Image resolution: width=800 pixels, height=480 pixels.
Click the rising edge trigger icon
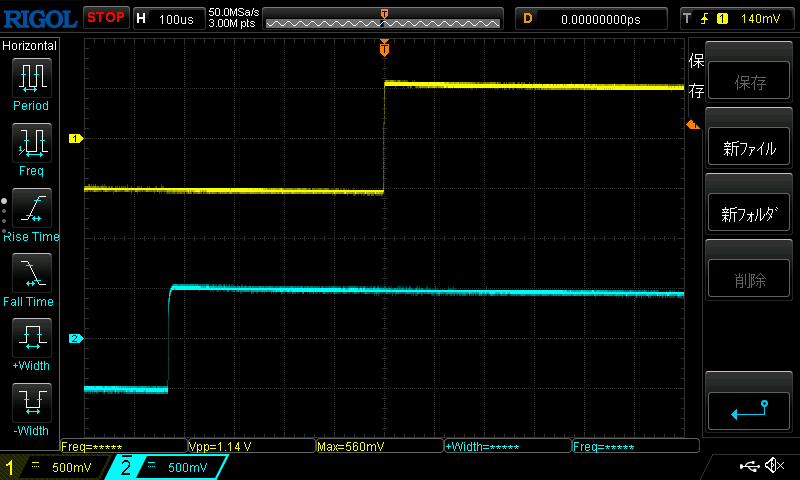click(x=704, y=19)
